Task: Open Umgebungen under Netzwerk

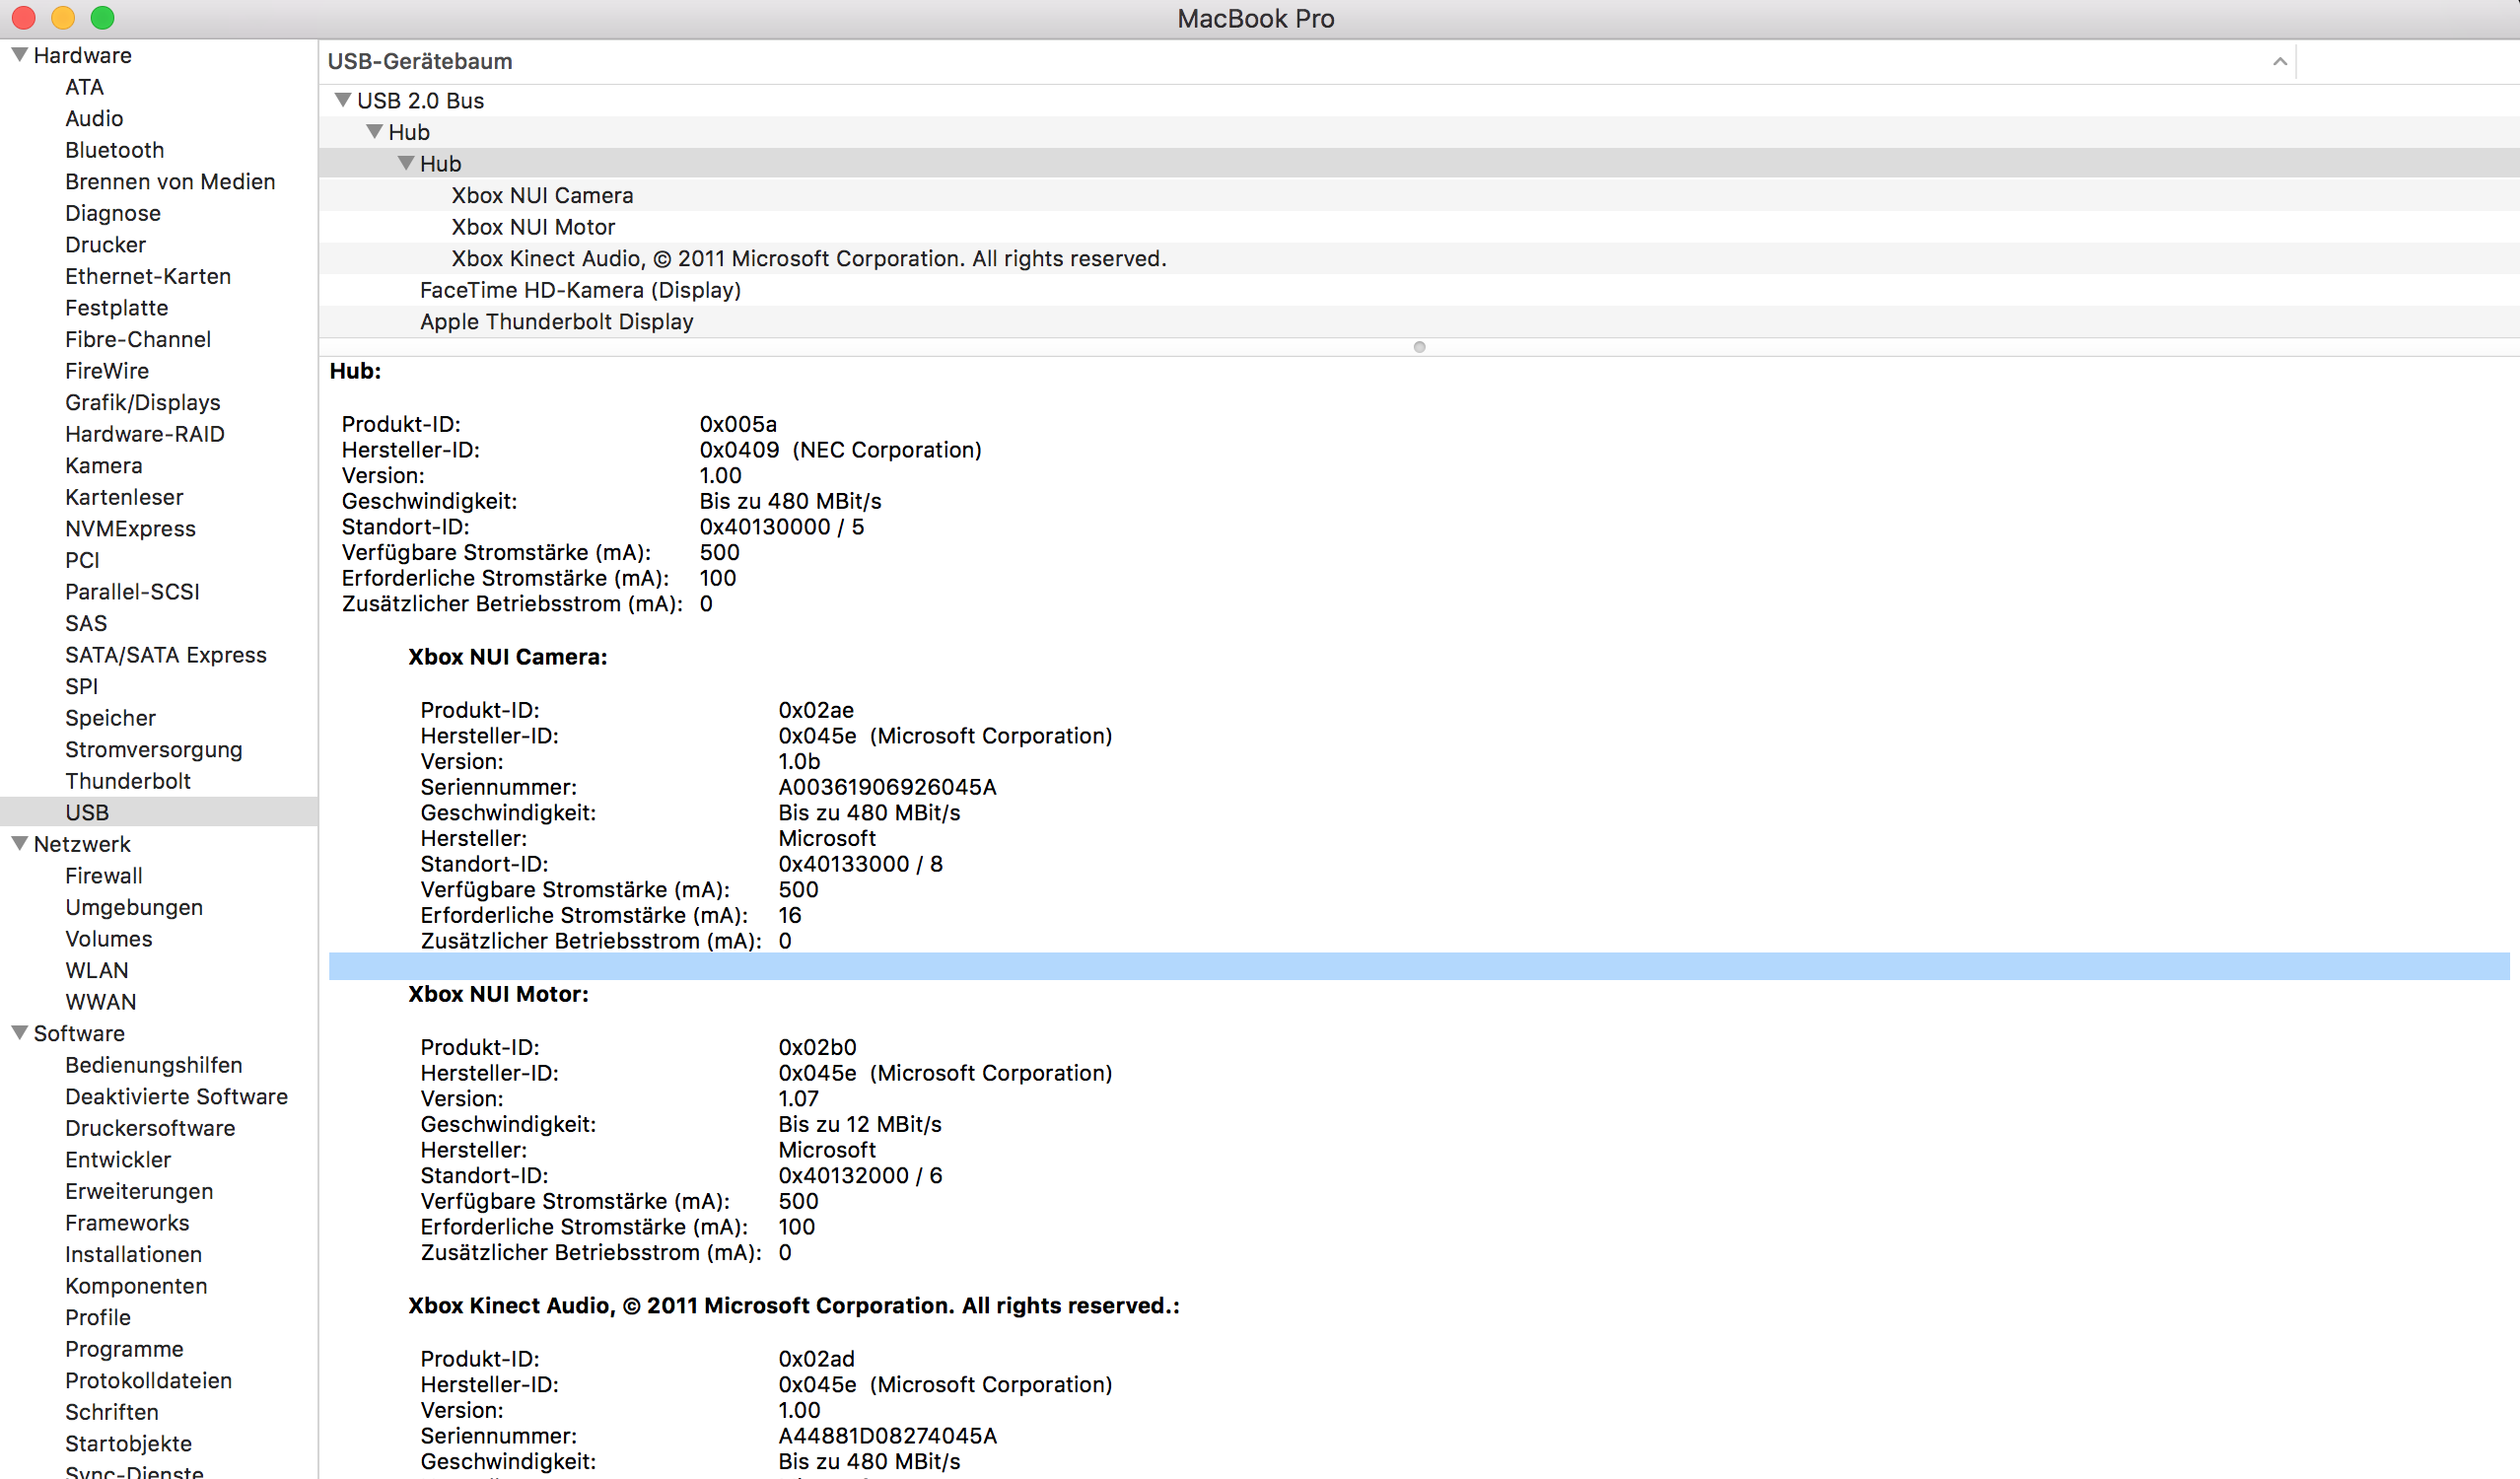Action: pyautogui.click(x=134, y=907)
